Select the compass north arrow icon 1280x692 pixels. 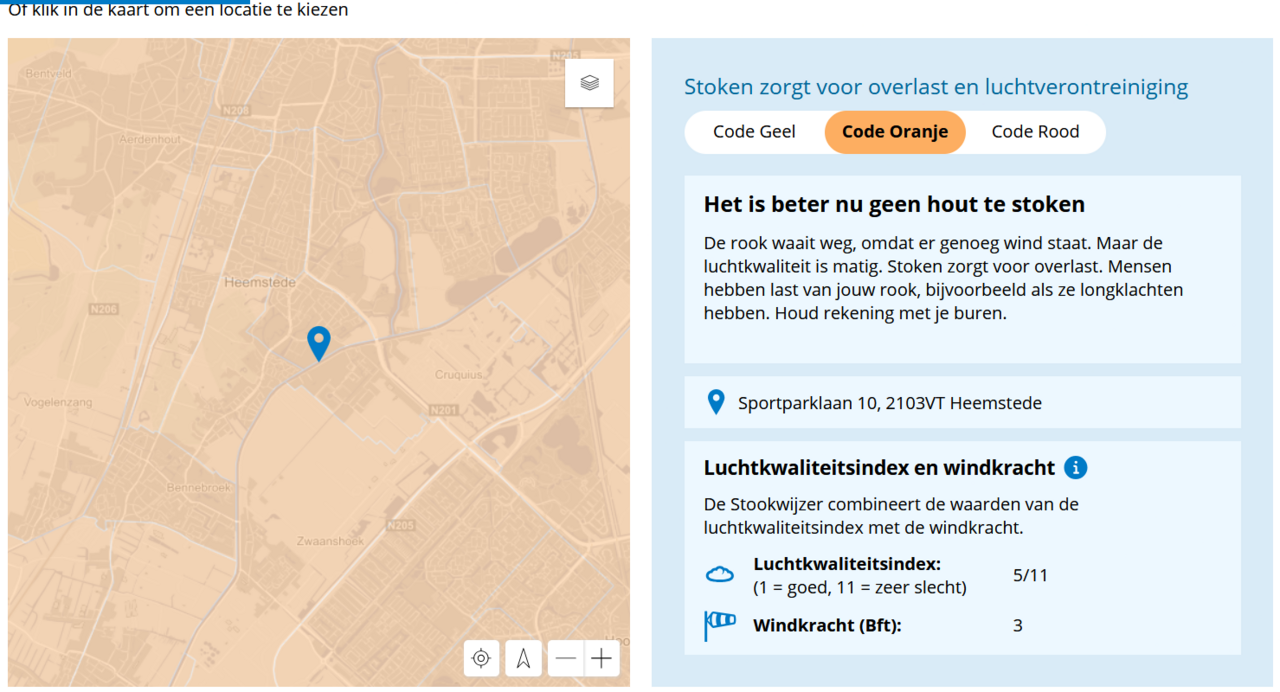[x=523, y=658]
